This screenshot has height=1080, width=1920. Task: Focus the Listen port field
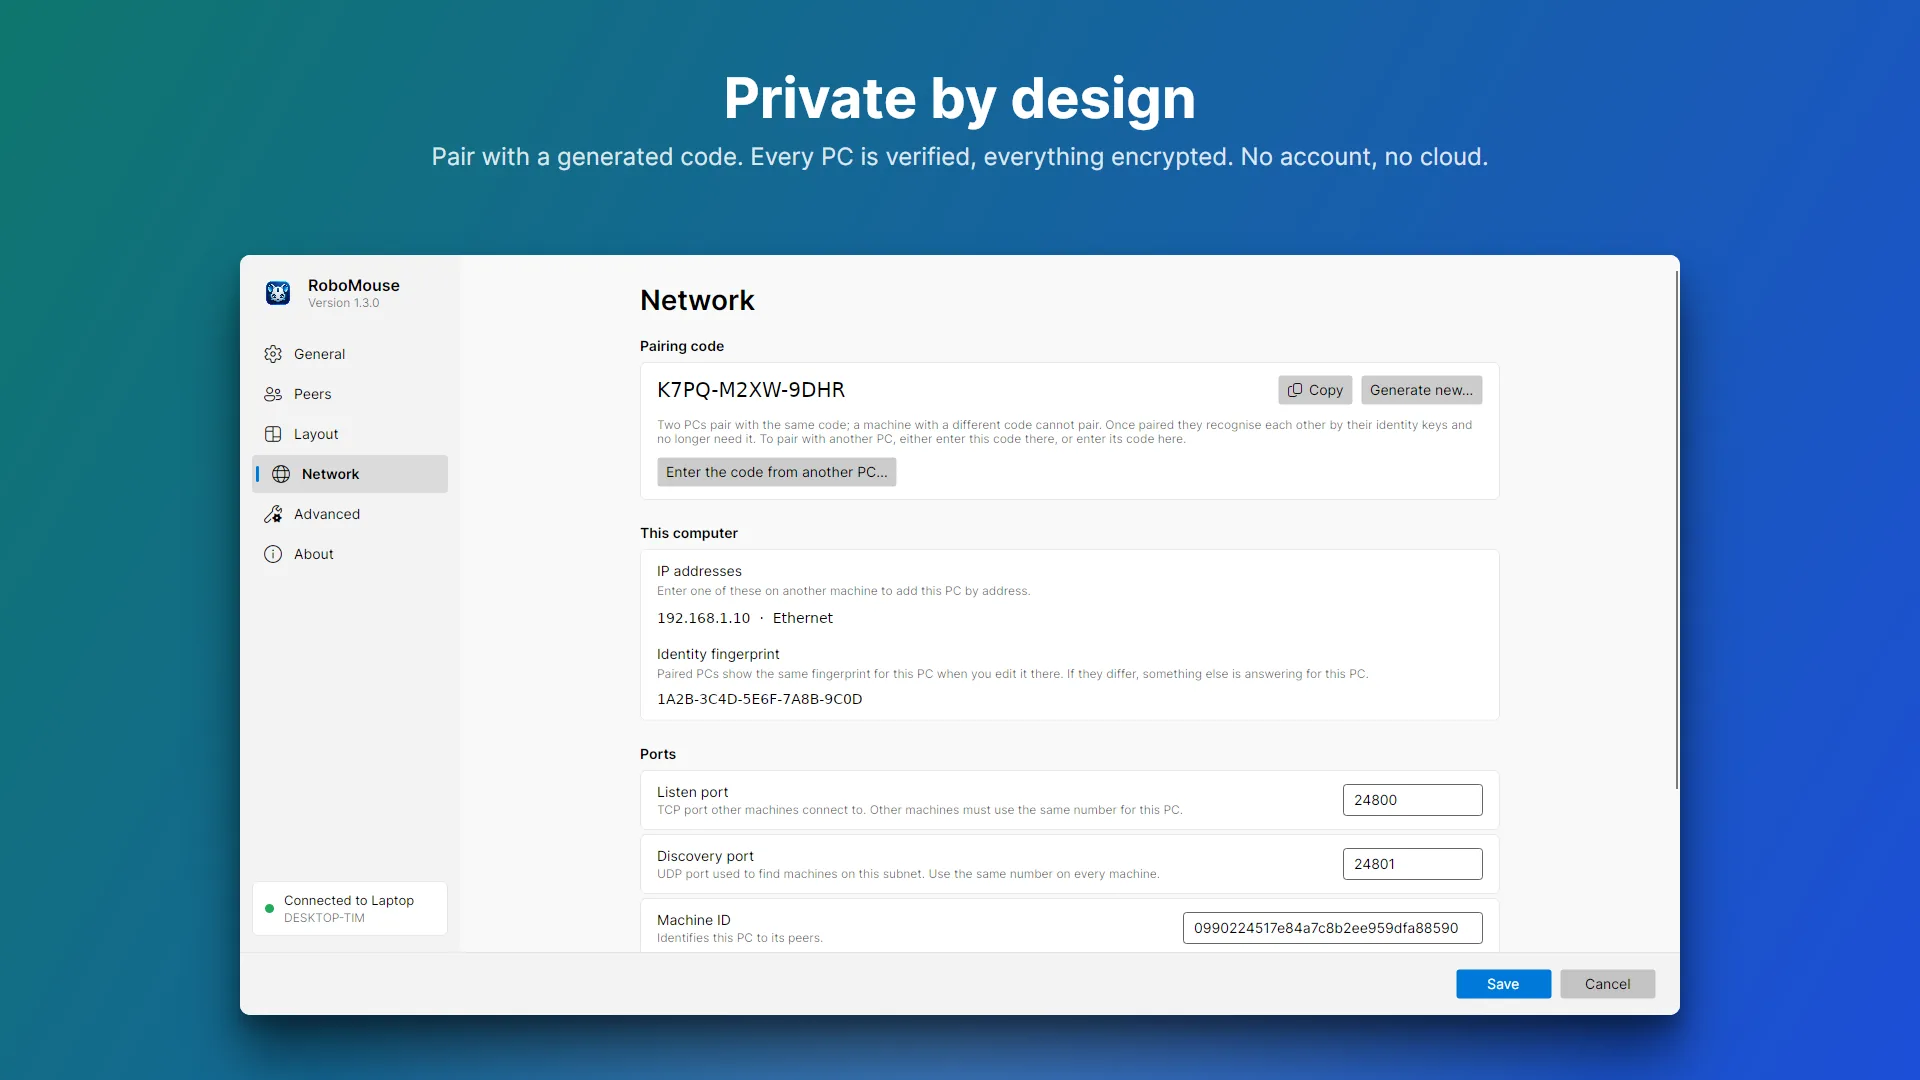1412,800
